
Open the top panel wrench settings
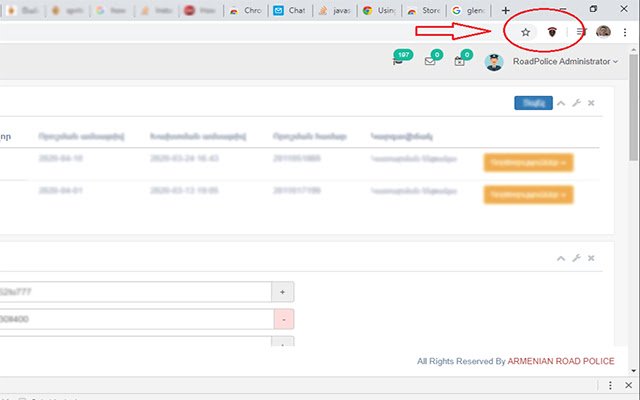pos(576,103)
